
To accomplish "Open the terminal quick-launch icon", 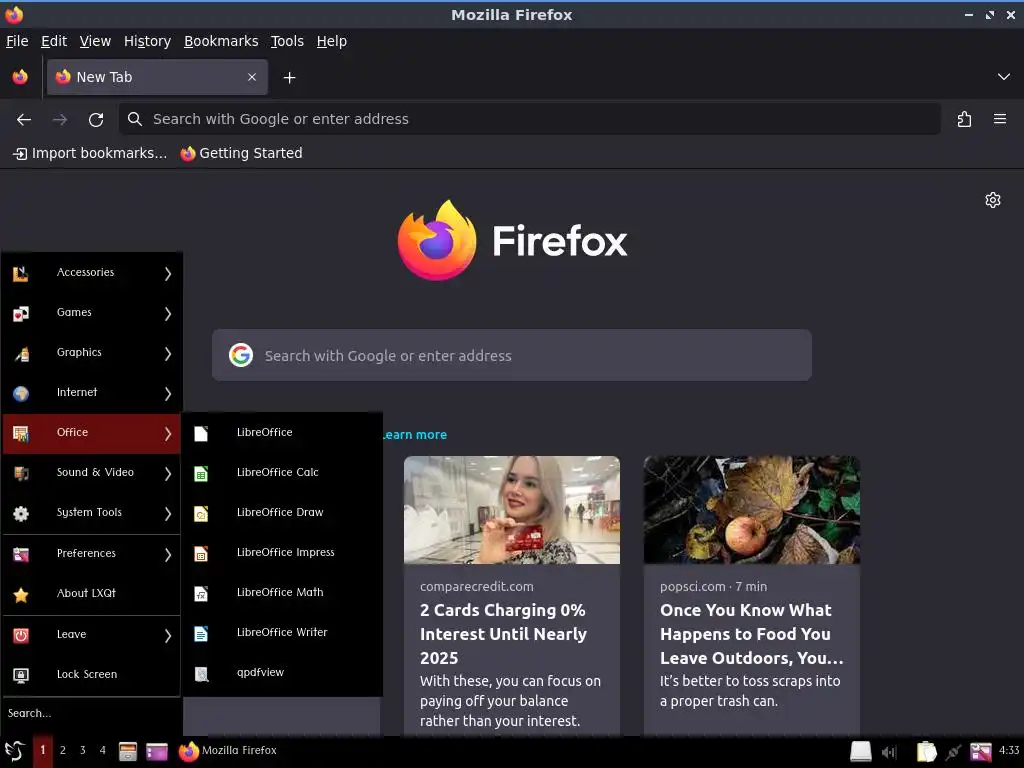I will (x=157, y=751).
